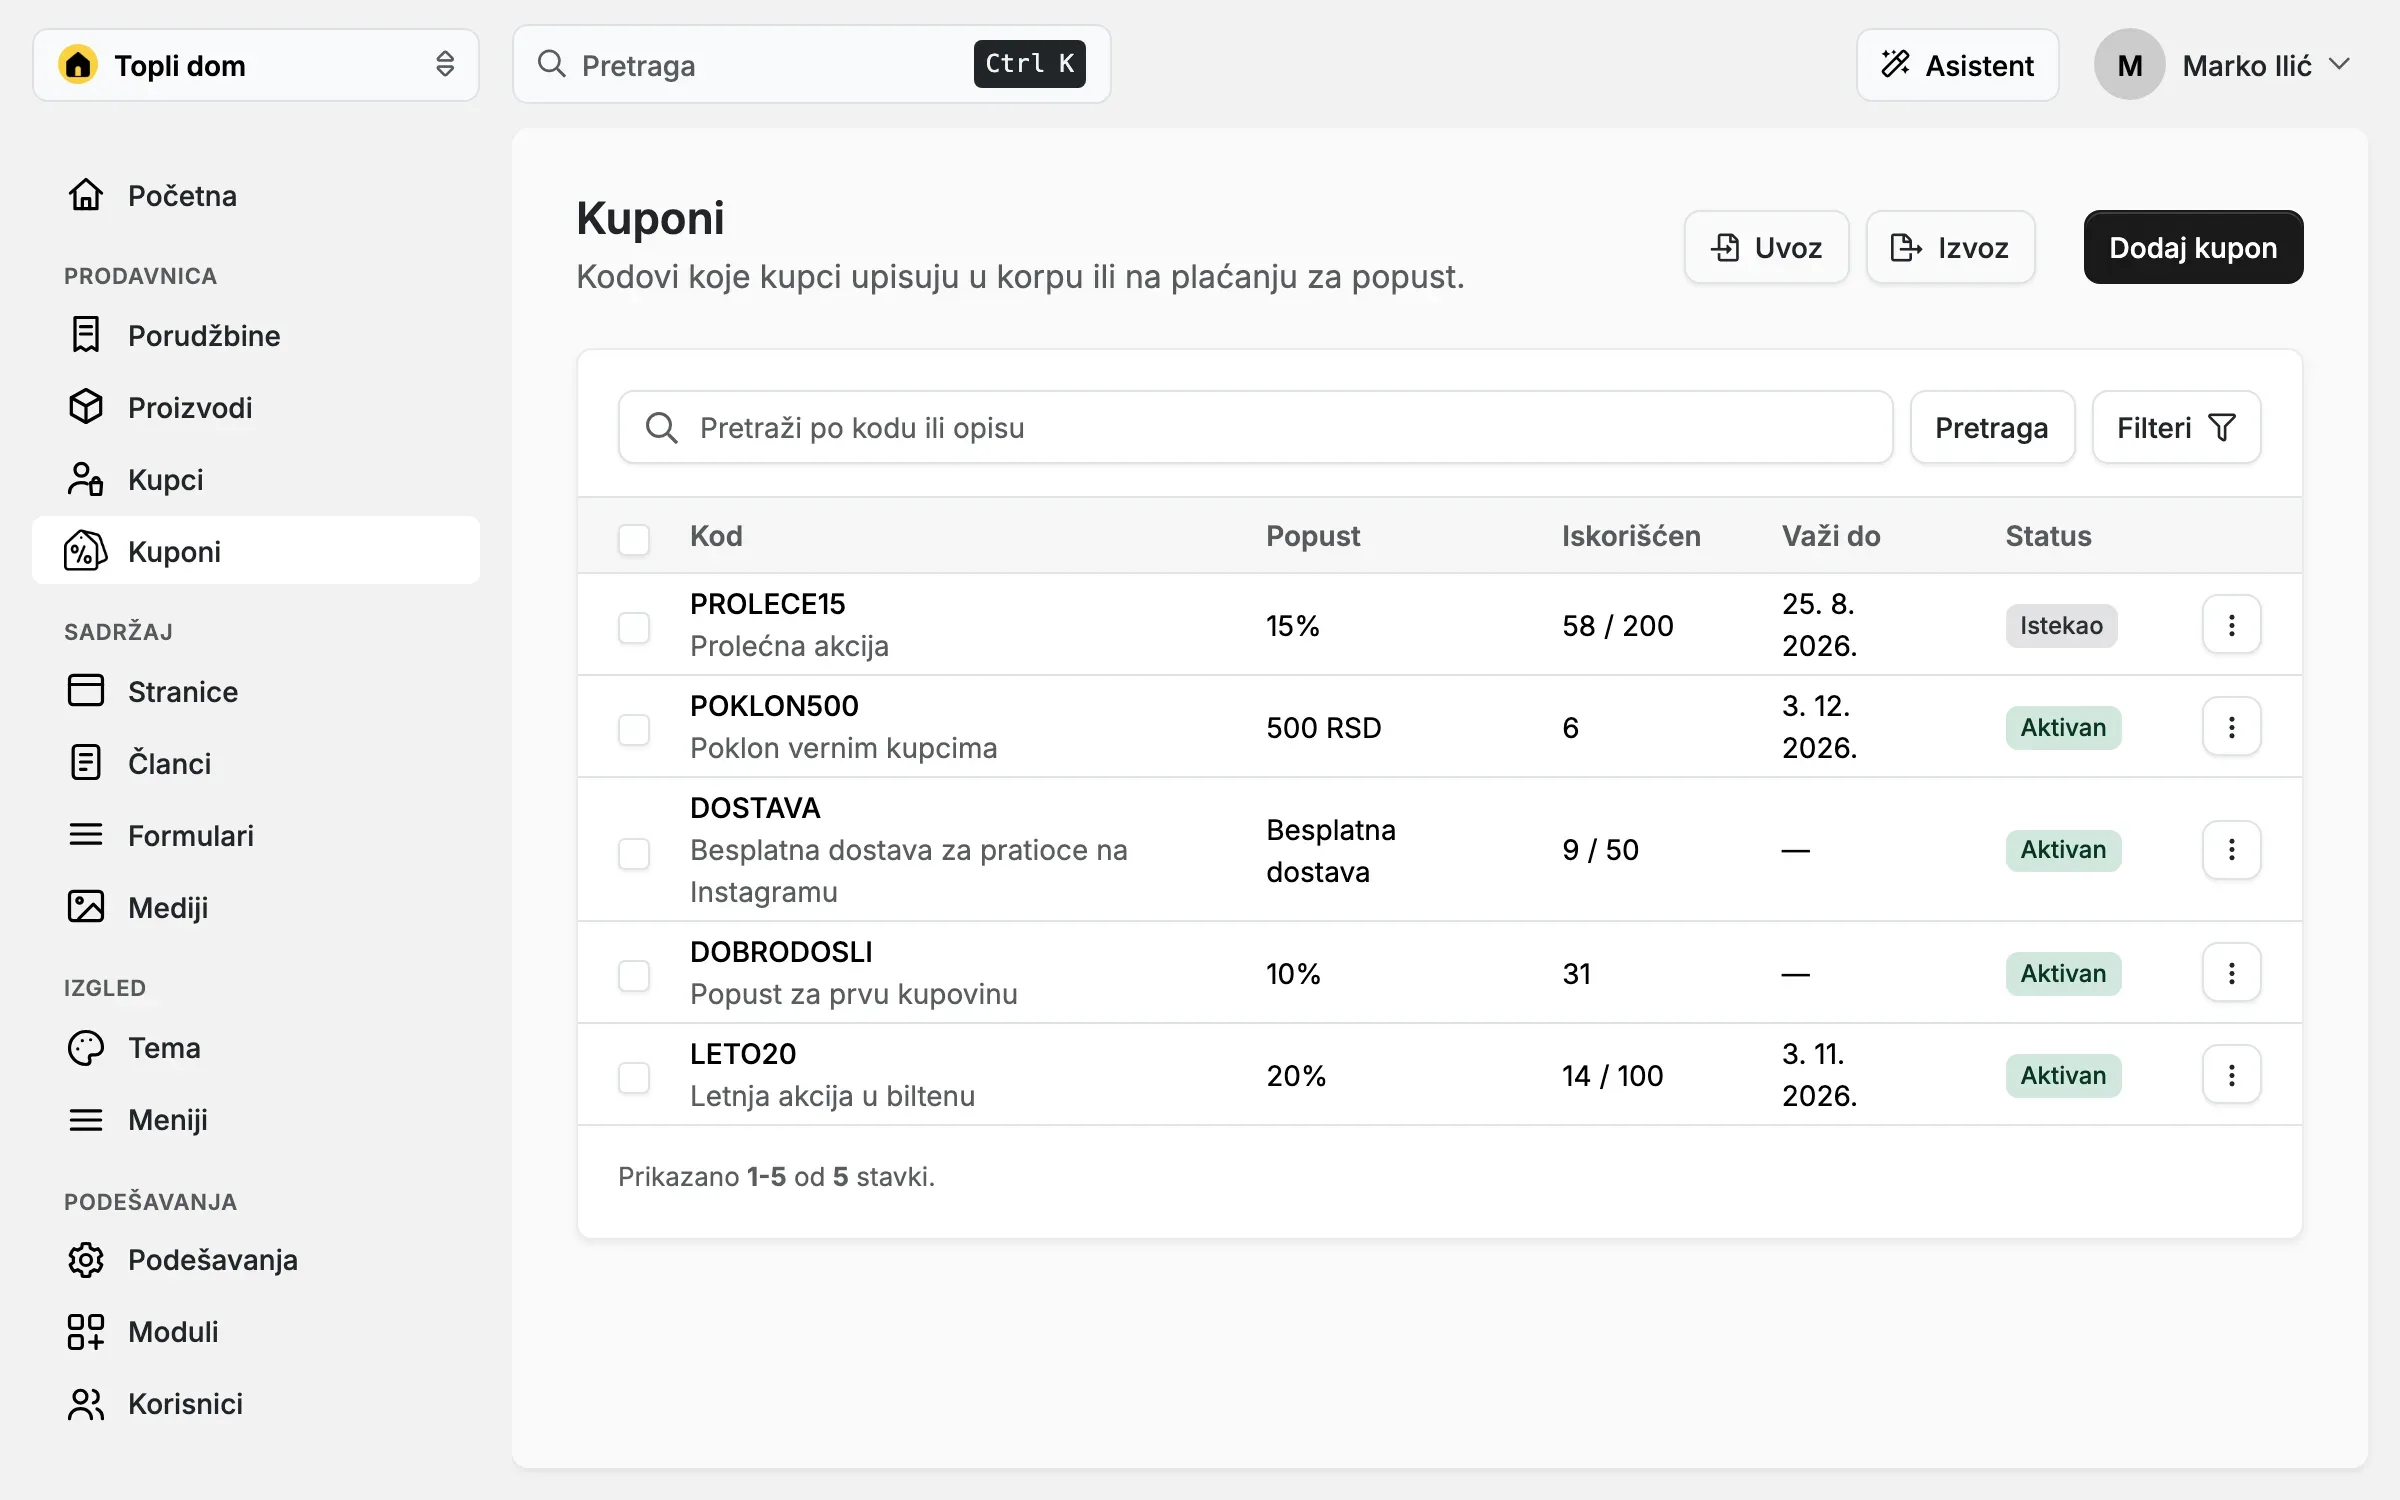The height and width of the screenshot is (1500, 2400).
Task: Tick the LETO20 row checkbox
Action: tap(634, 1077)
